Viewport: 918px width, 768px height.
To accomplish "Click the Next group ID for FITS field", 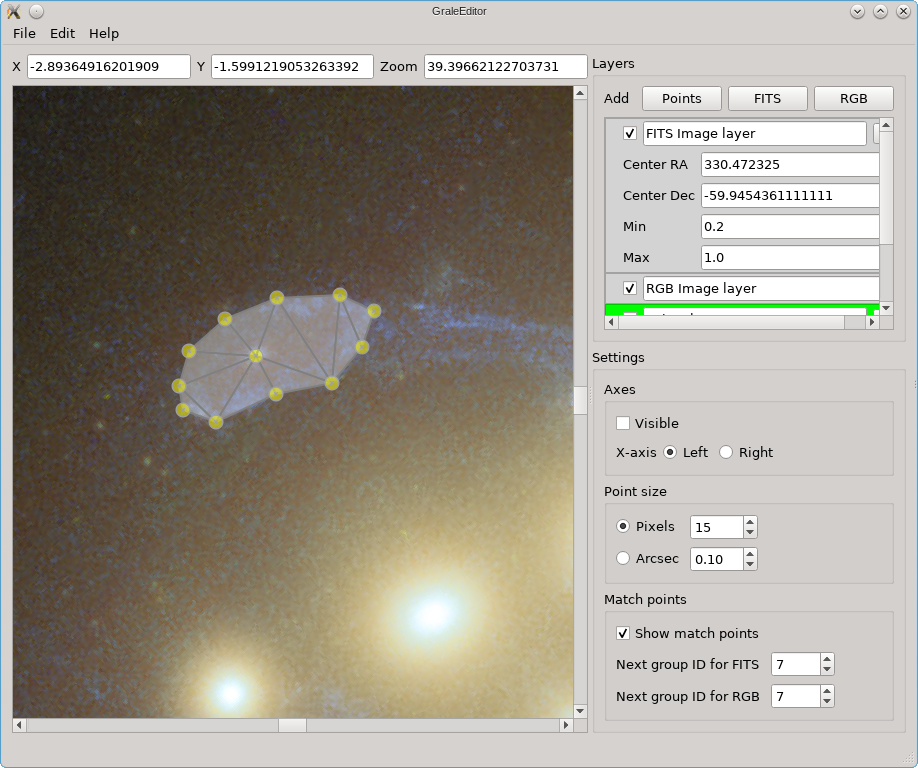I will click(796, 664).
